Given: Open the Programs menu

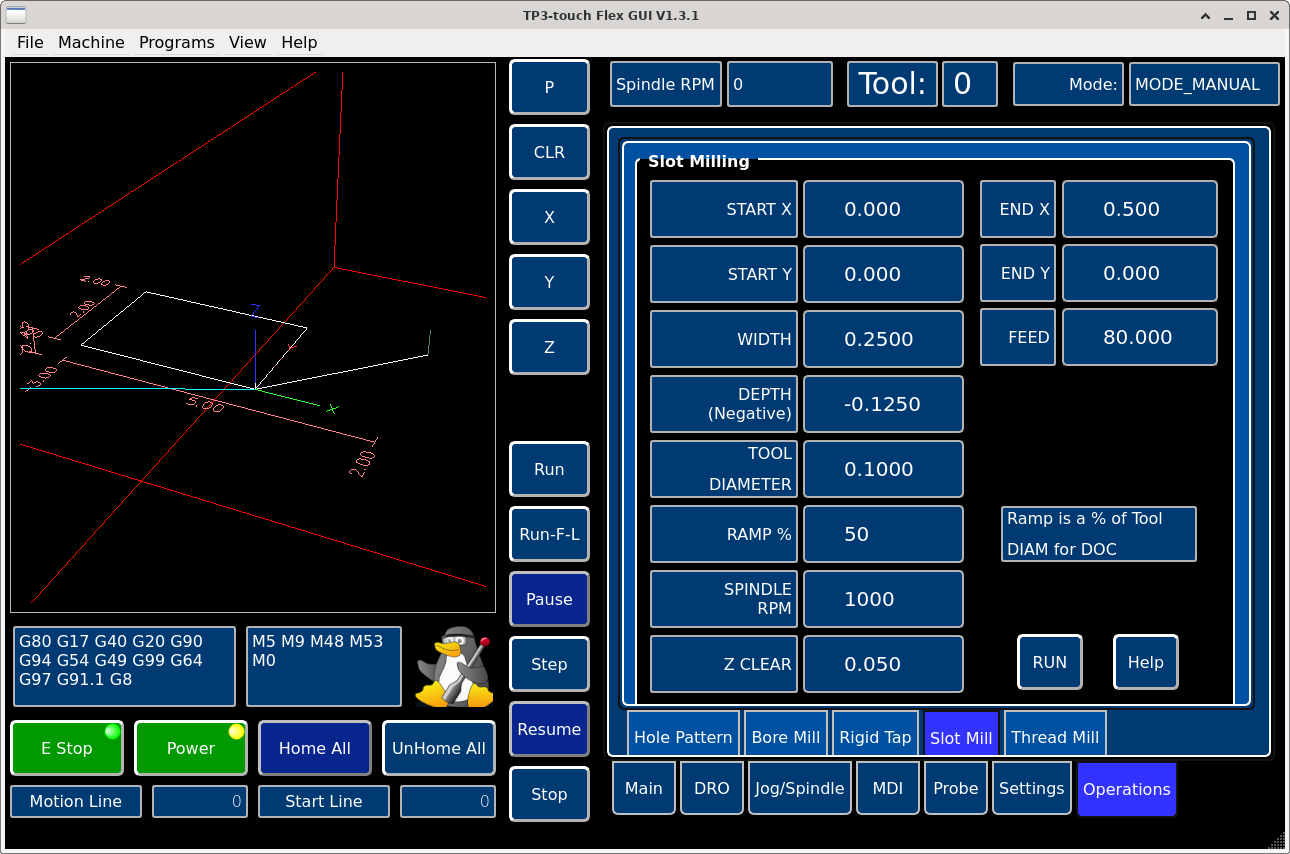Looking at the screenshot, I should tap(176, 42).
